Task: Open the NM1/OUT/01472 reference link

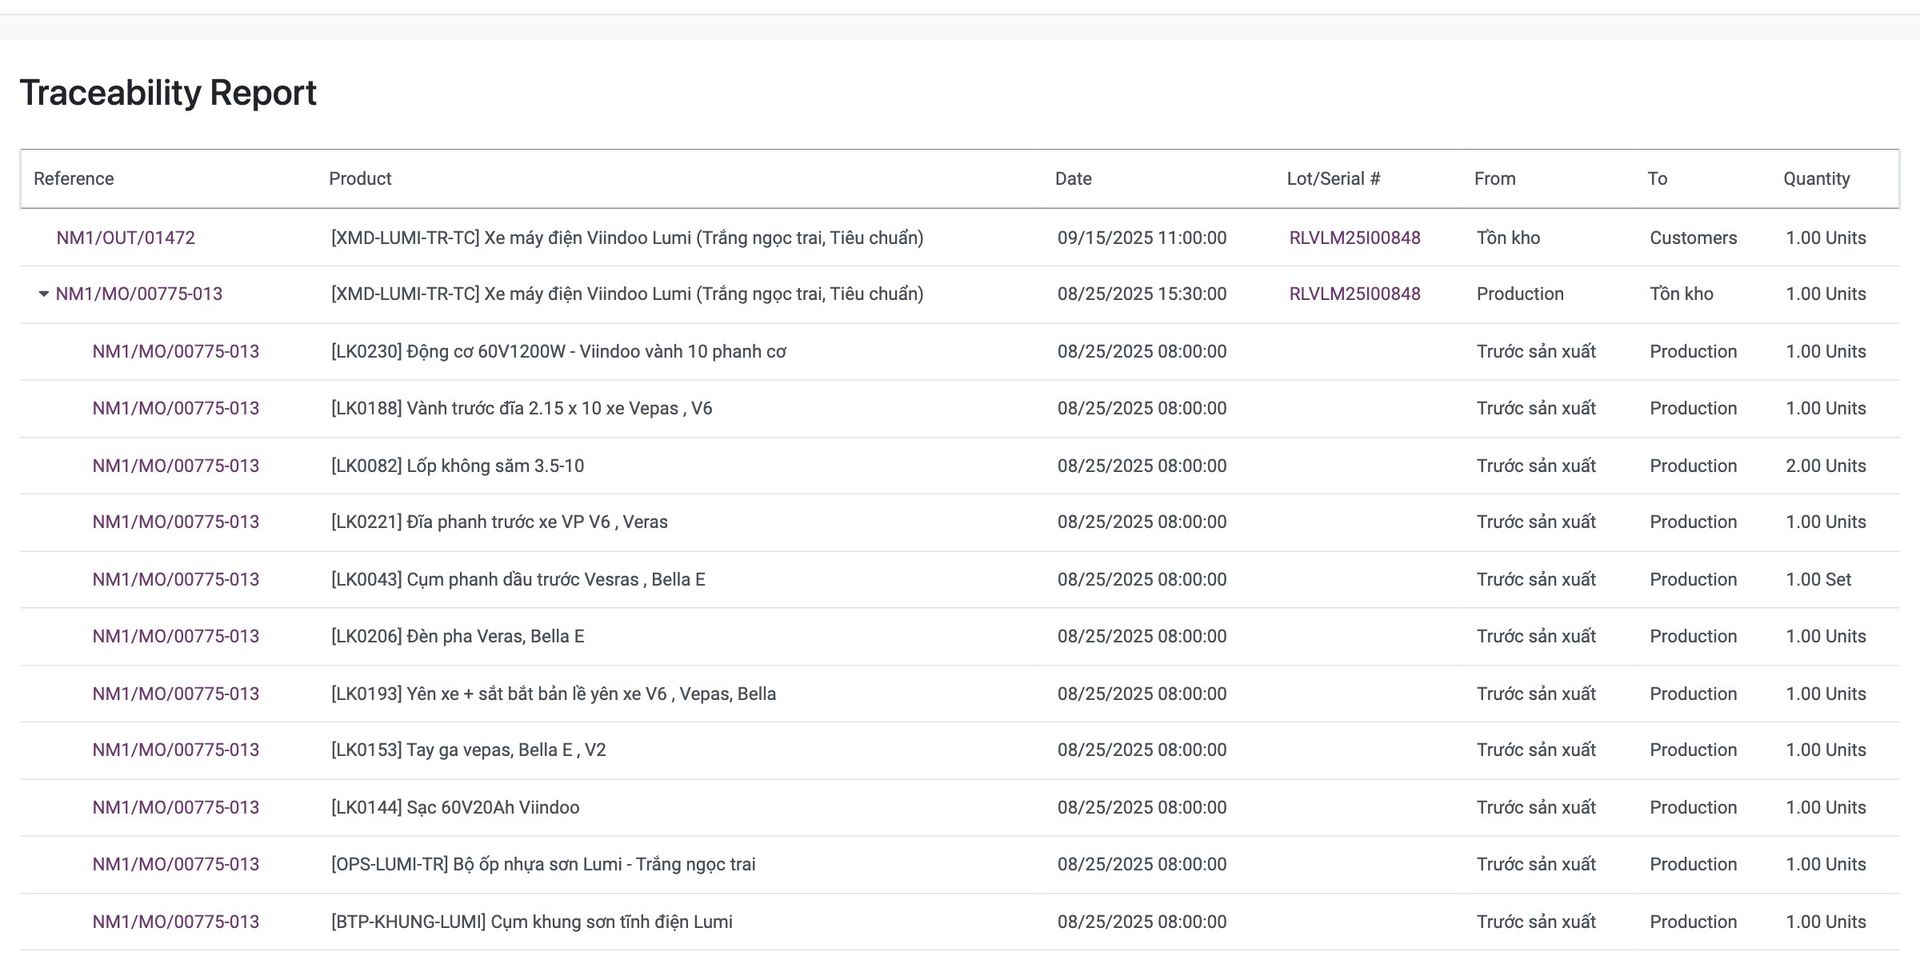Action: point(126,238)
